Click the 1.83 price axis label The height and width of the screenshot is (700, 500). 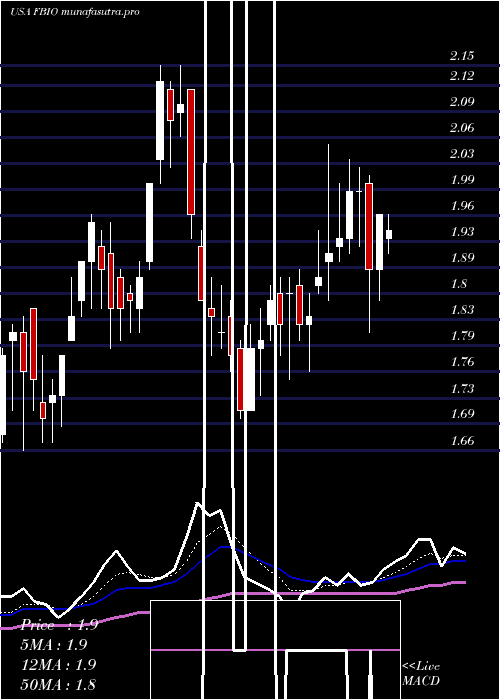[462, 309]
